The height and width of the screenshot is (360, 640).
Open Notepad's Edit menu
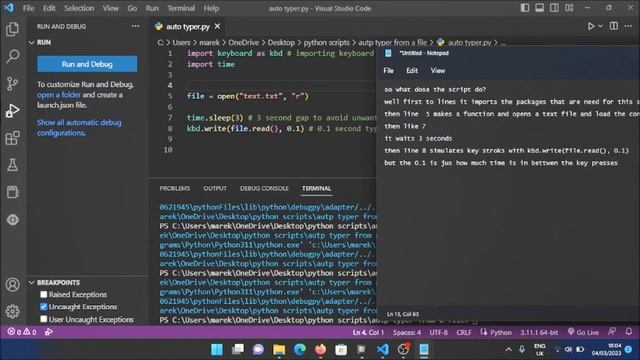[x=412, y=71]
